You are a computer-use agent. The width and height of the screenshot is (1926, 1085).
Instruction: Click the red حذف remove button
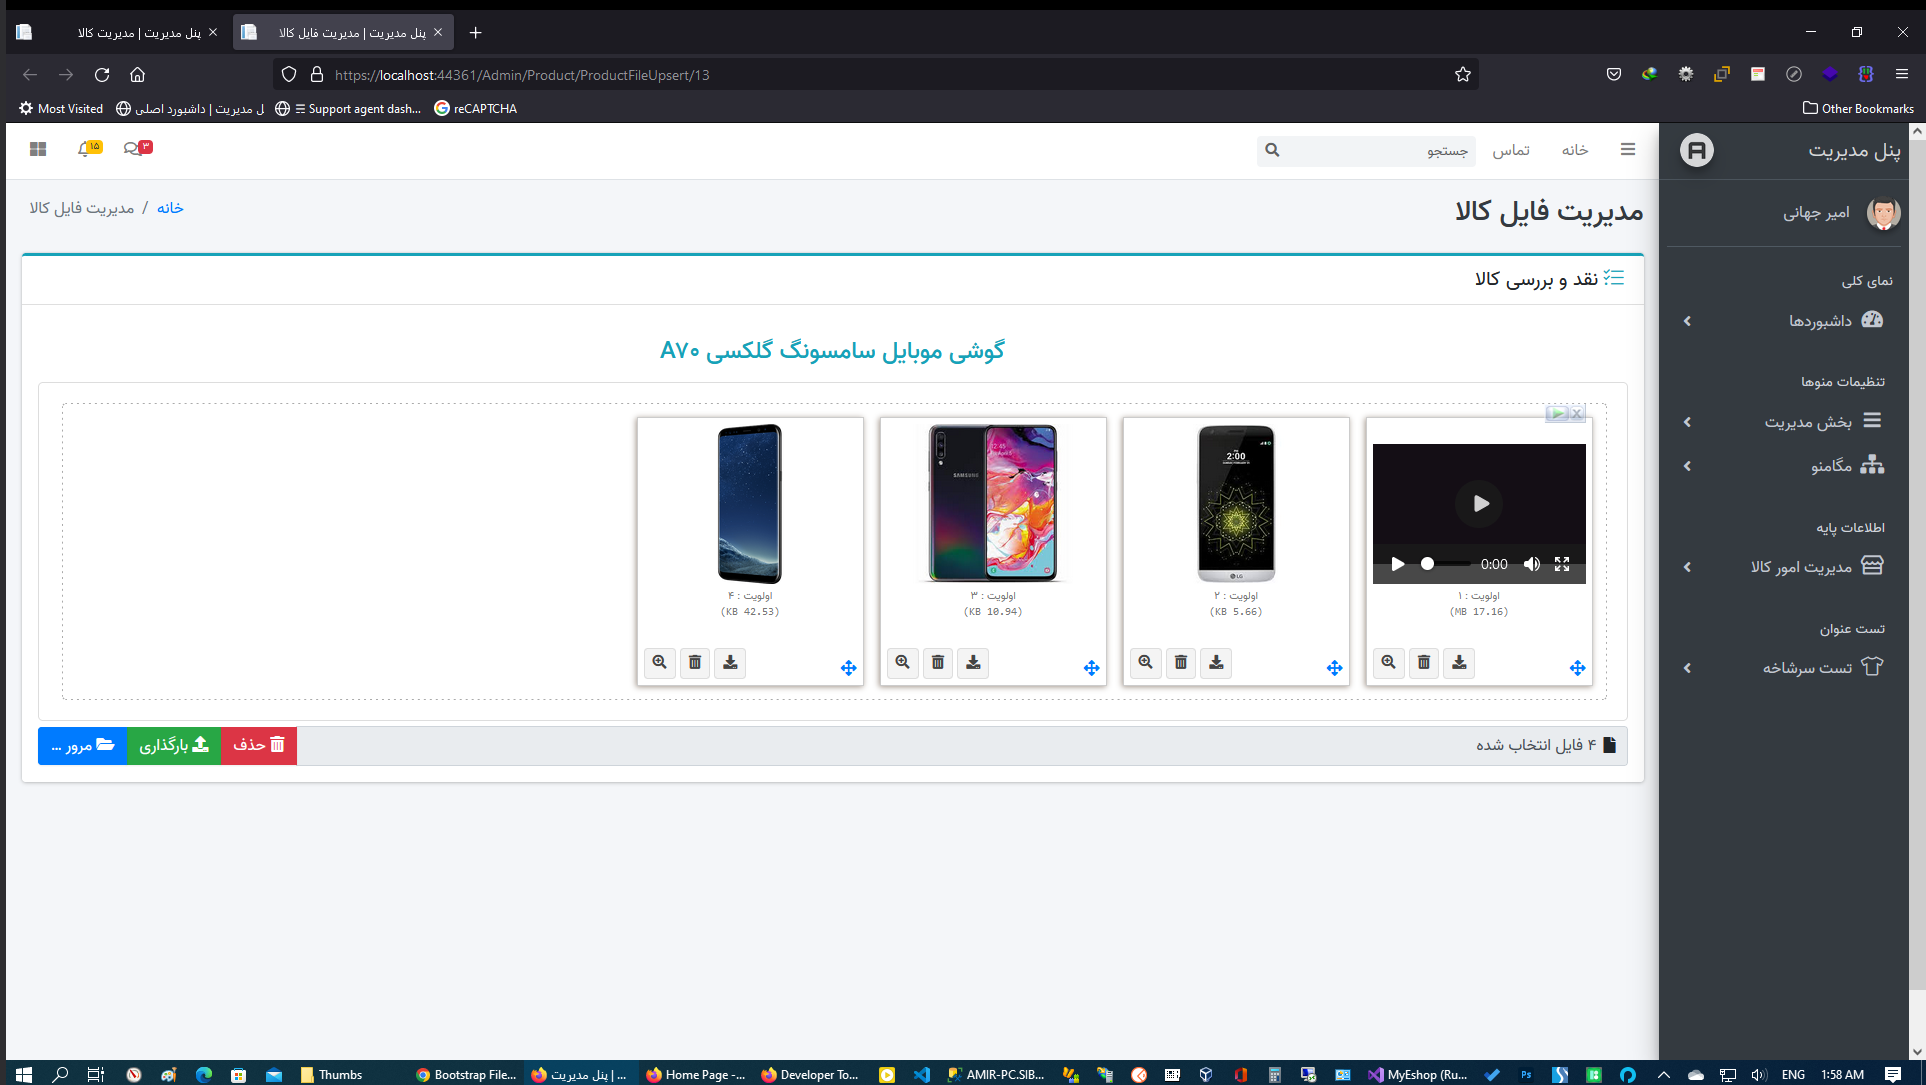tap(259, 745)
